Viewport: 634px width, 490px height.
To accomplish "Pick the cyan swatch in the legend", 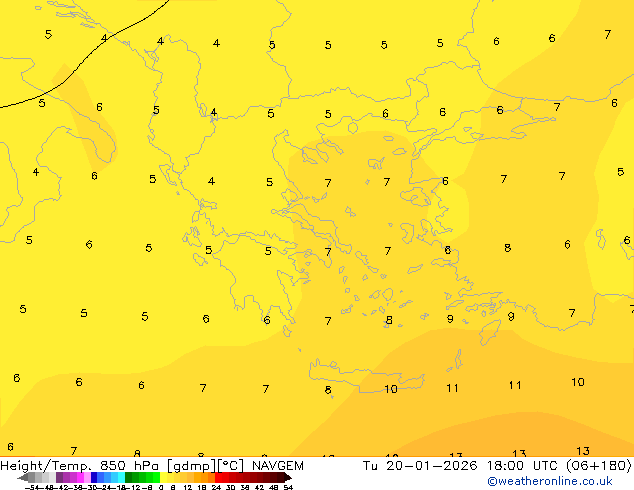I will (x=121, y=477).
